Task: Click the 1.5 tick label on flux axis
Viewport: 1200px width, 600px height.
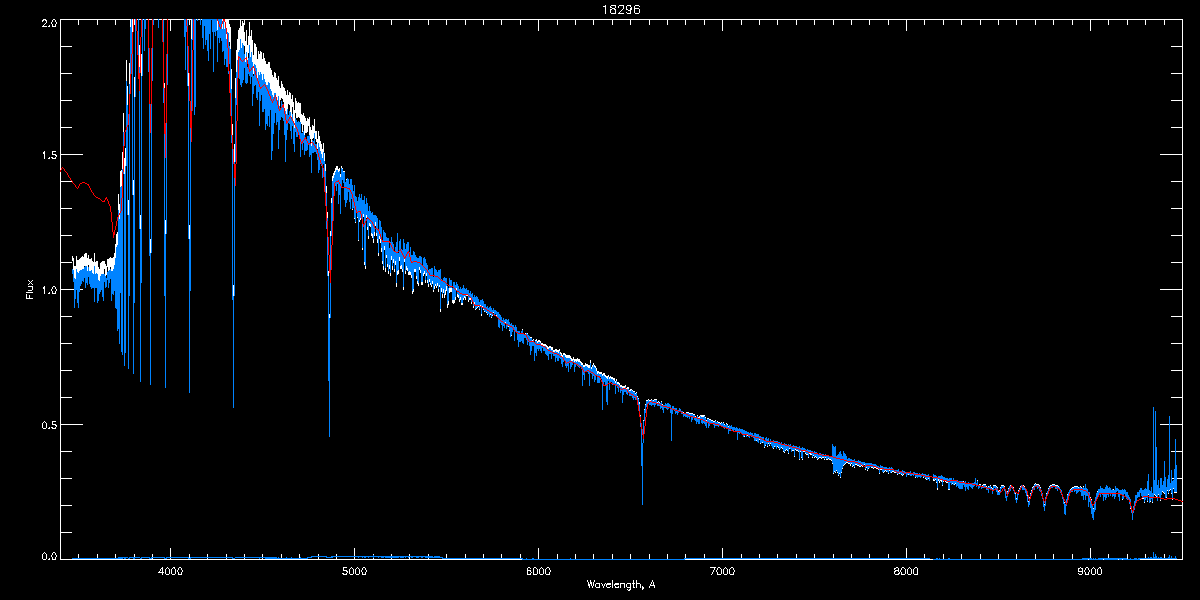Action: coord(49,155)
